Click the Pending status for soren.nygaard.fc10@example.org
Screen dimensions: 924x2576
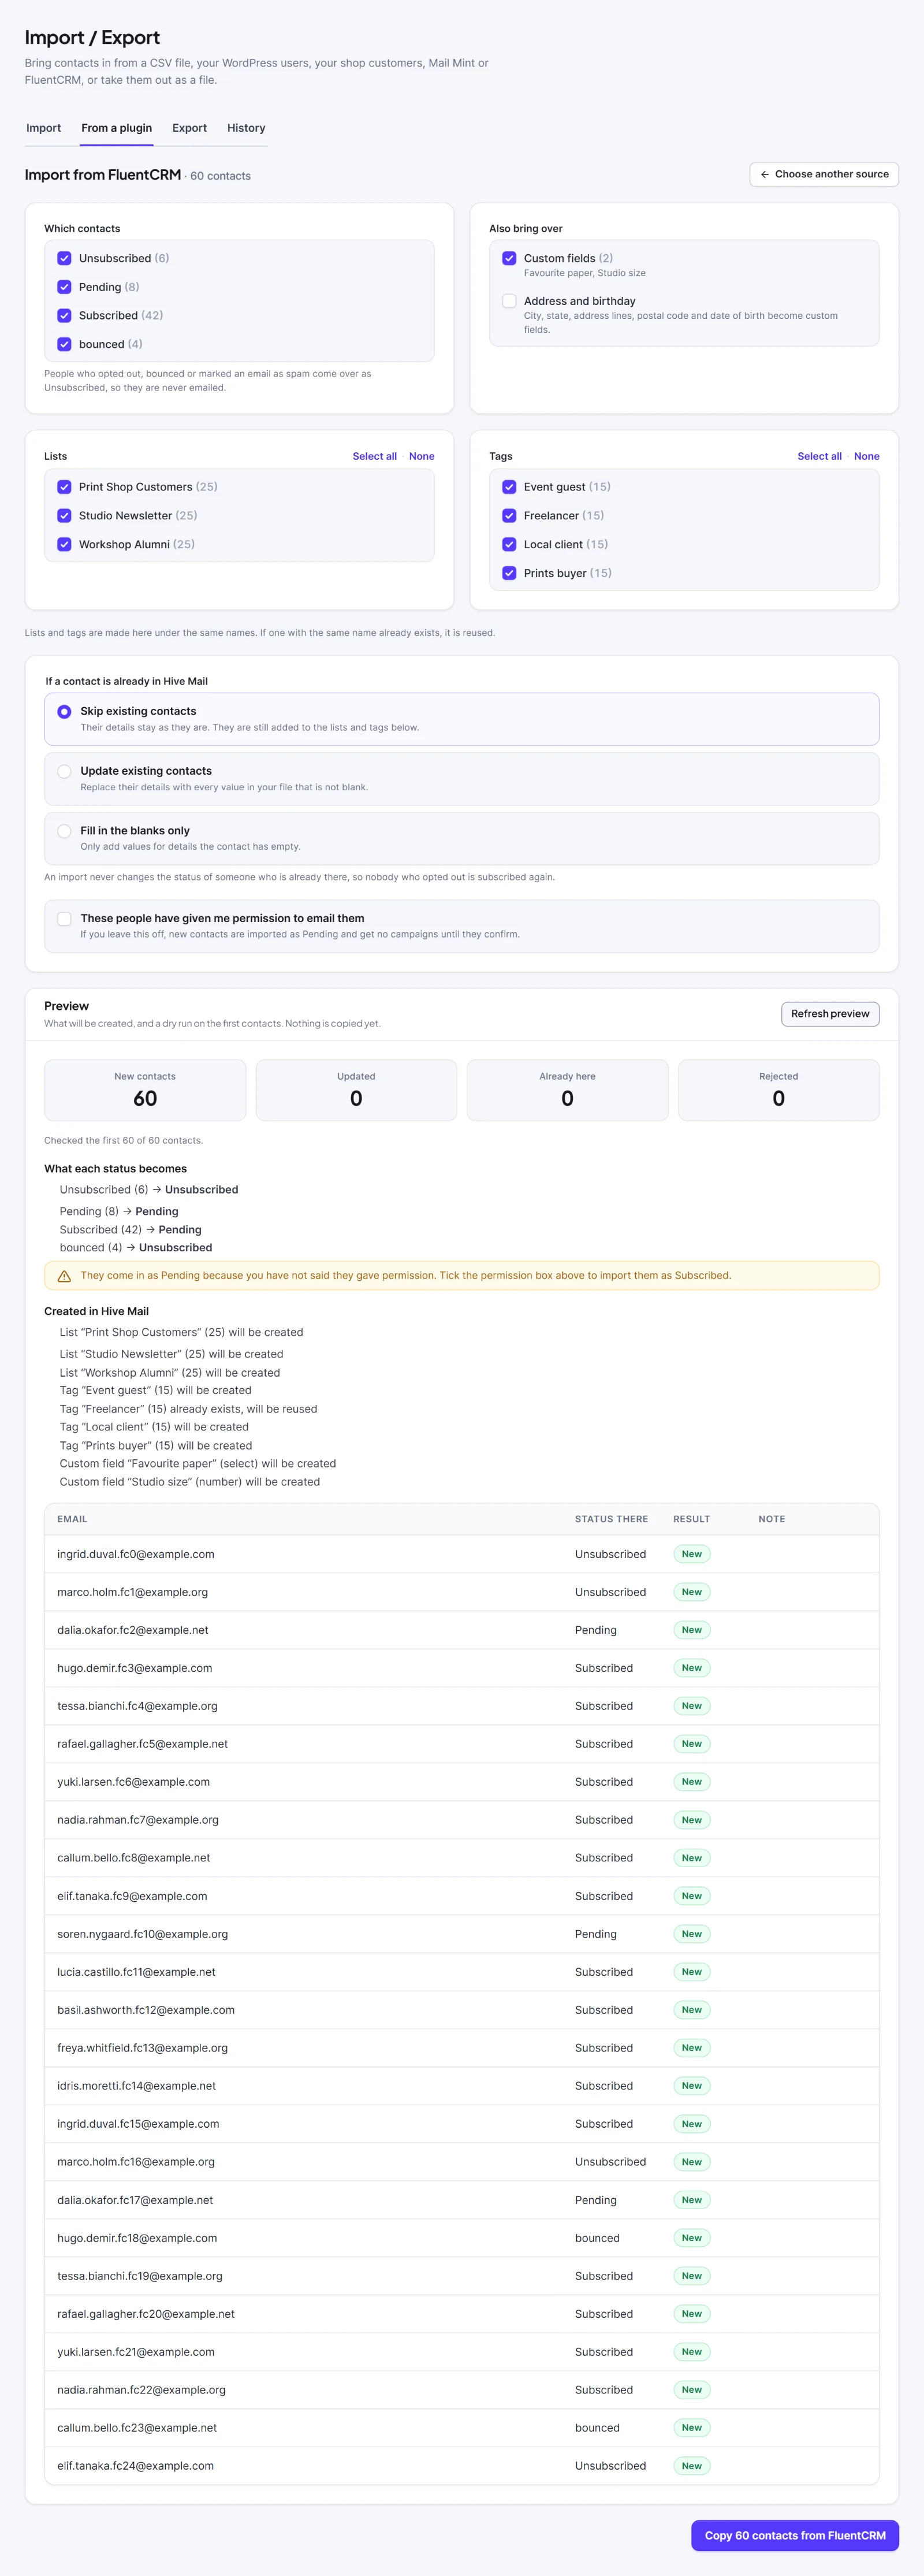tap(596, 1934)
